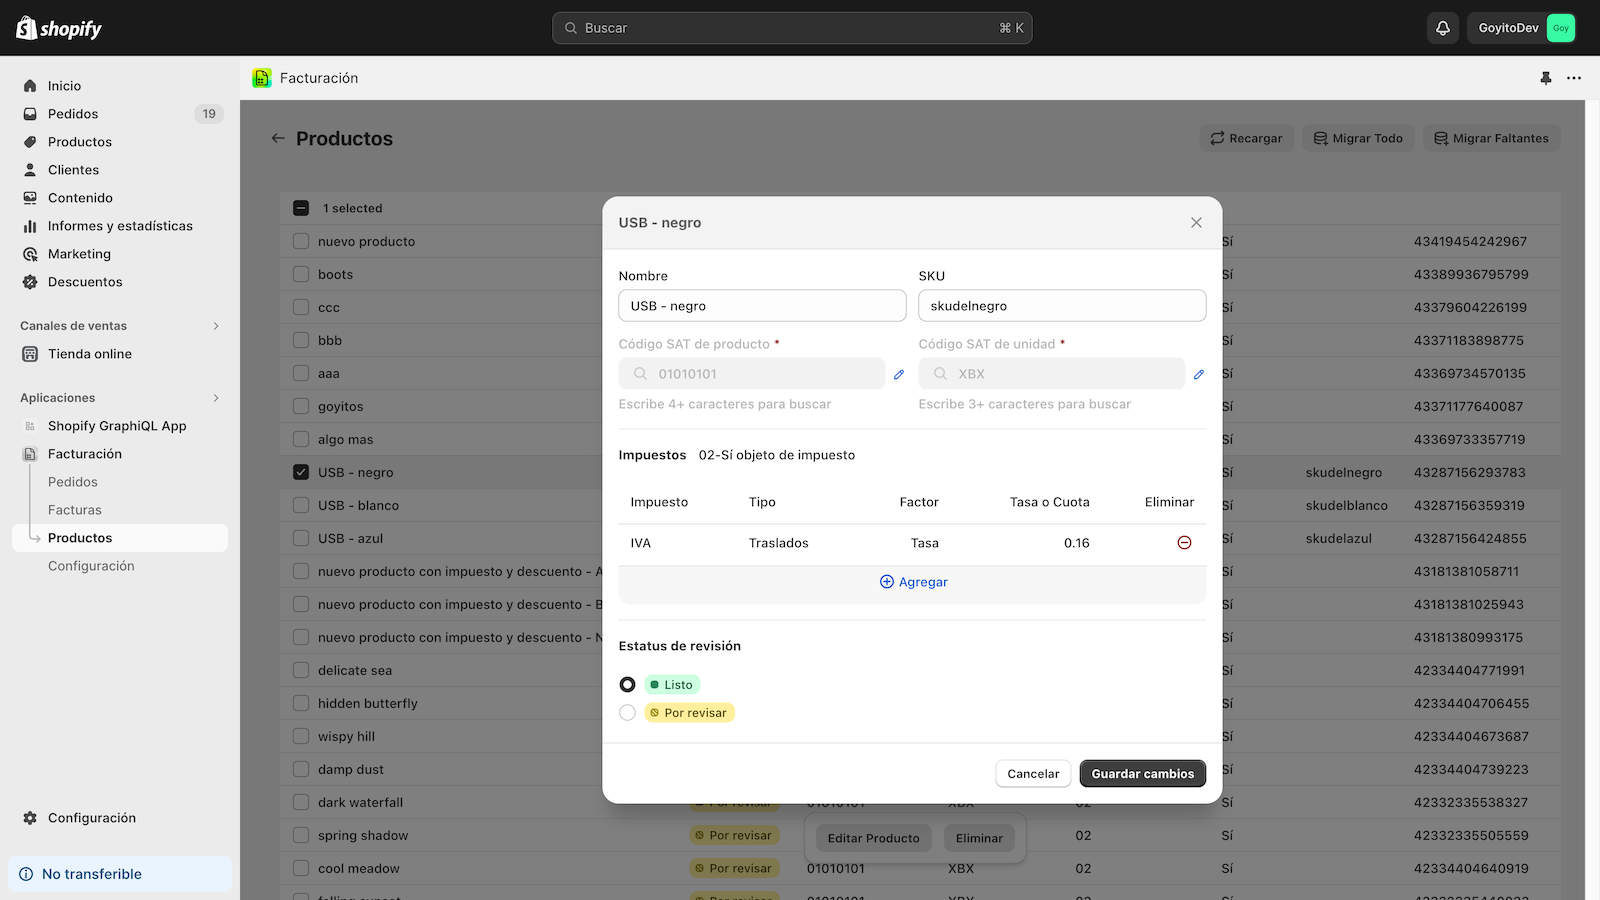Click the Configuración gear icon
Image resolution: width=1600 pixels, height=900 pixels.
coord(30,818)
